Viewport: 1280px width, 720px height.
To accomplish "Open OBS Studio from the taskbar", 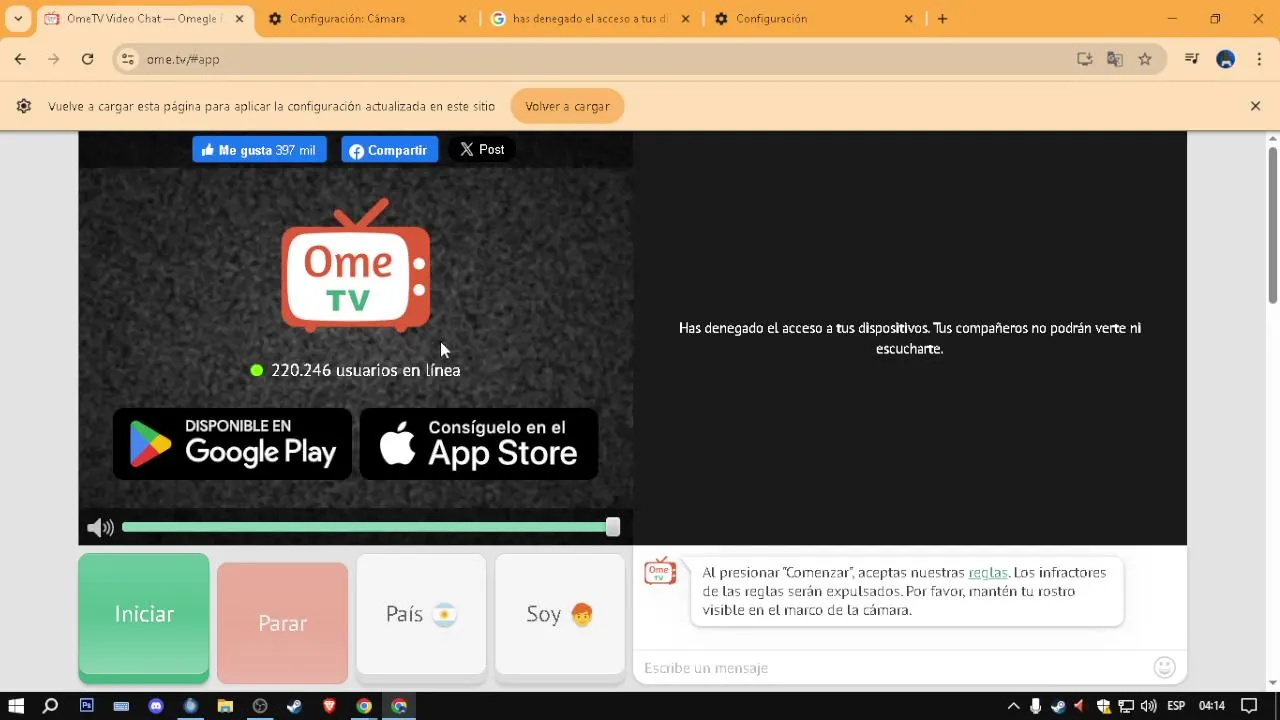I will click(260, 706).
